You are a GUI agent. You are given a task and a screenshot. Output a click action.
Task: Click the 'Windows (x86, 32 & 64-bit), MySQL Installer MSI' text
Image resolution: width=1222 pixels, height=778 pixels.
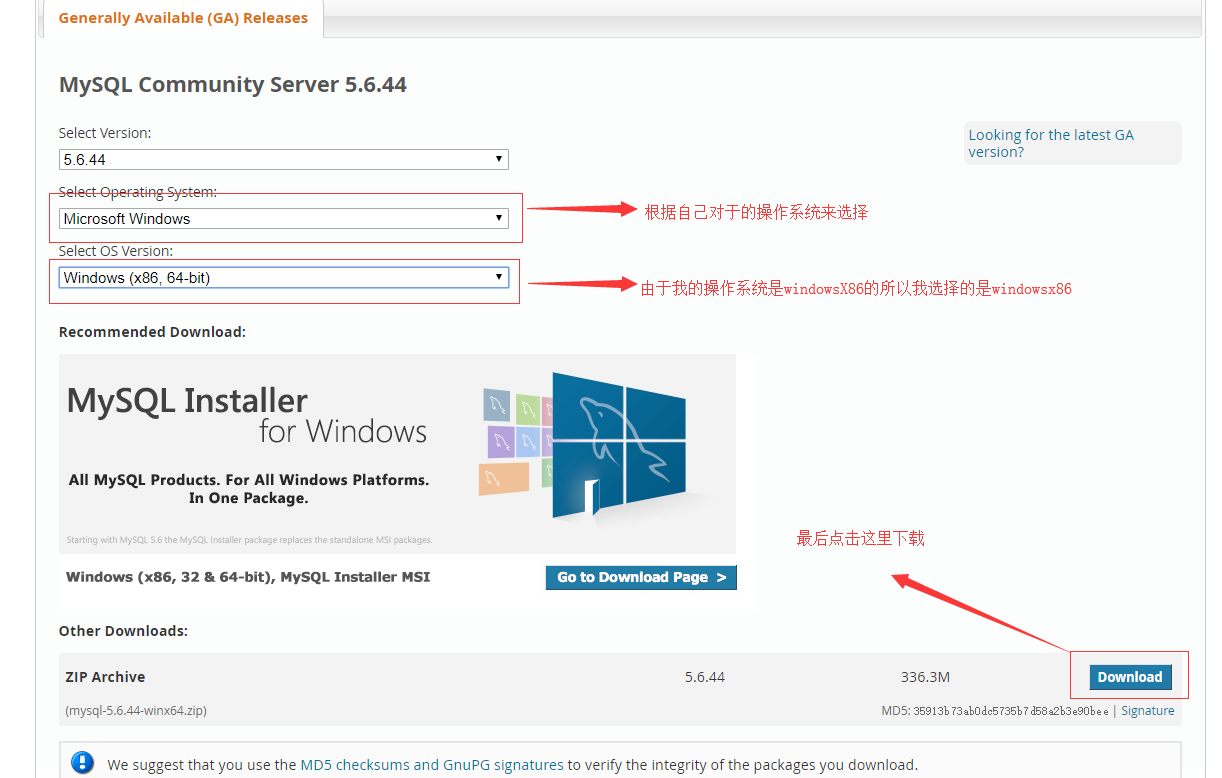point(248,577)
